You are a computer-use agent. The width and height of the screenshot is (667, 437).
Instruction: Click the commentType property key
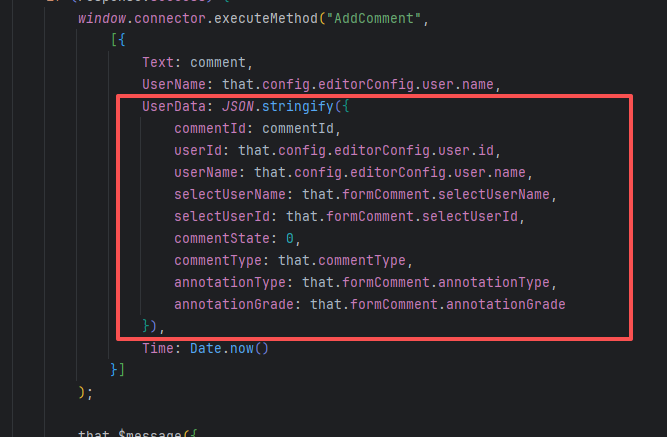tap(219, 260)
